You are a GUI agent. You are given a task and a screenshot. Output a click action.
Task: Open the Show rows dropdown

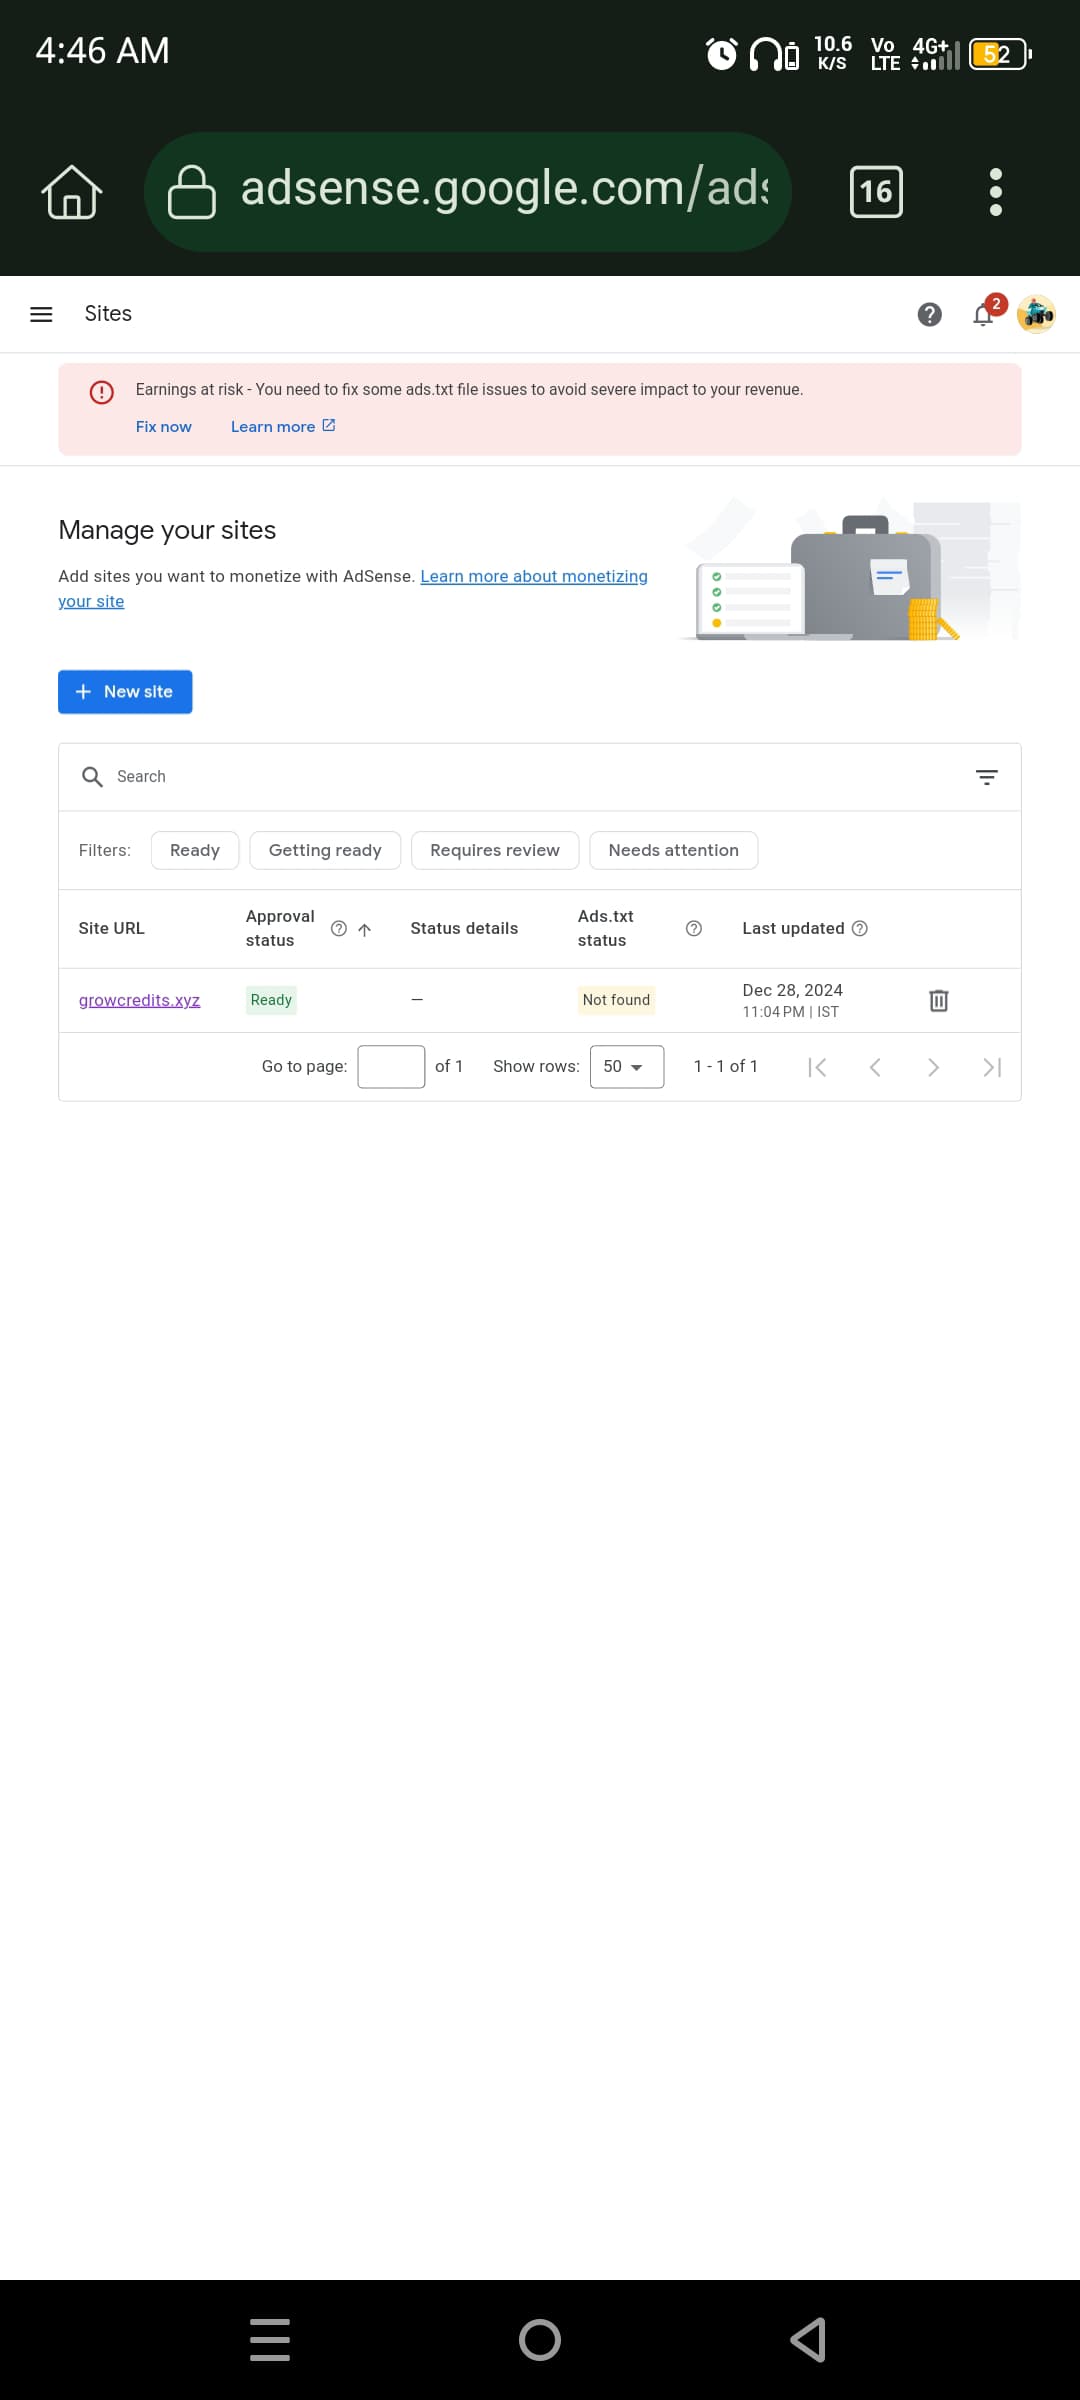(627, 1067)
